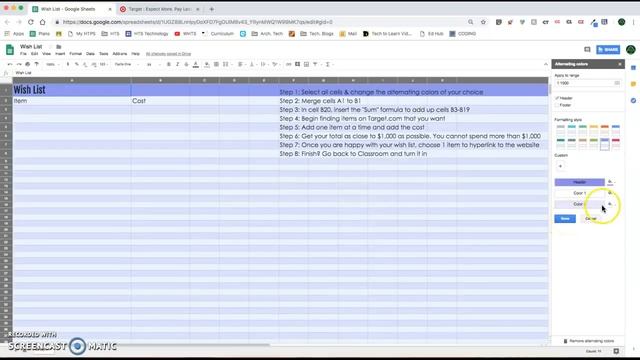
Task: Select the red default formatting style
Action: pos(616,144)
